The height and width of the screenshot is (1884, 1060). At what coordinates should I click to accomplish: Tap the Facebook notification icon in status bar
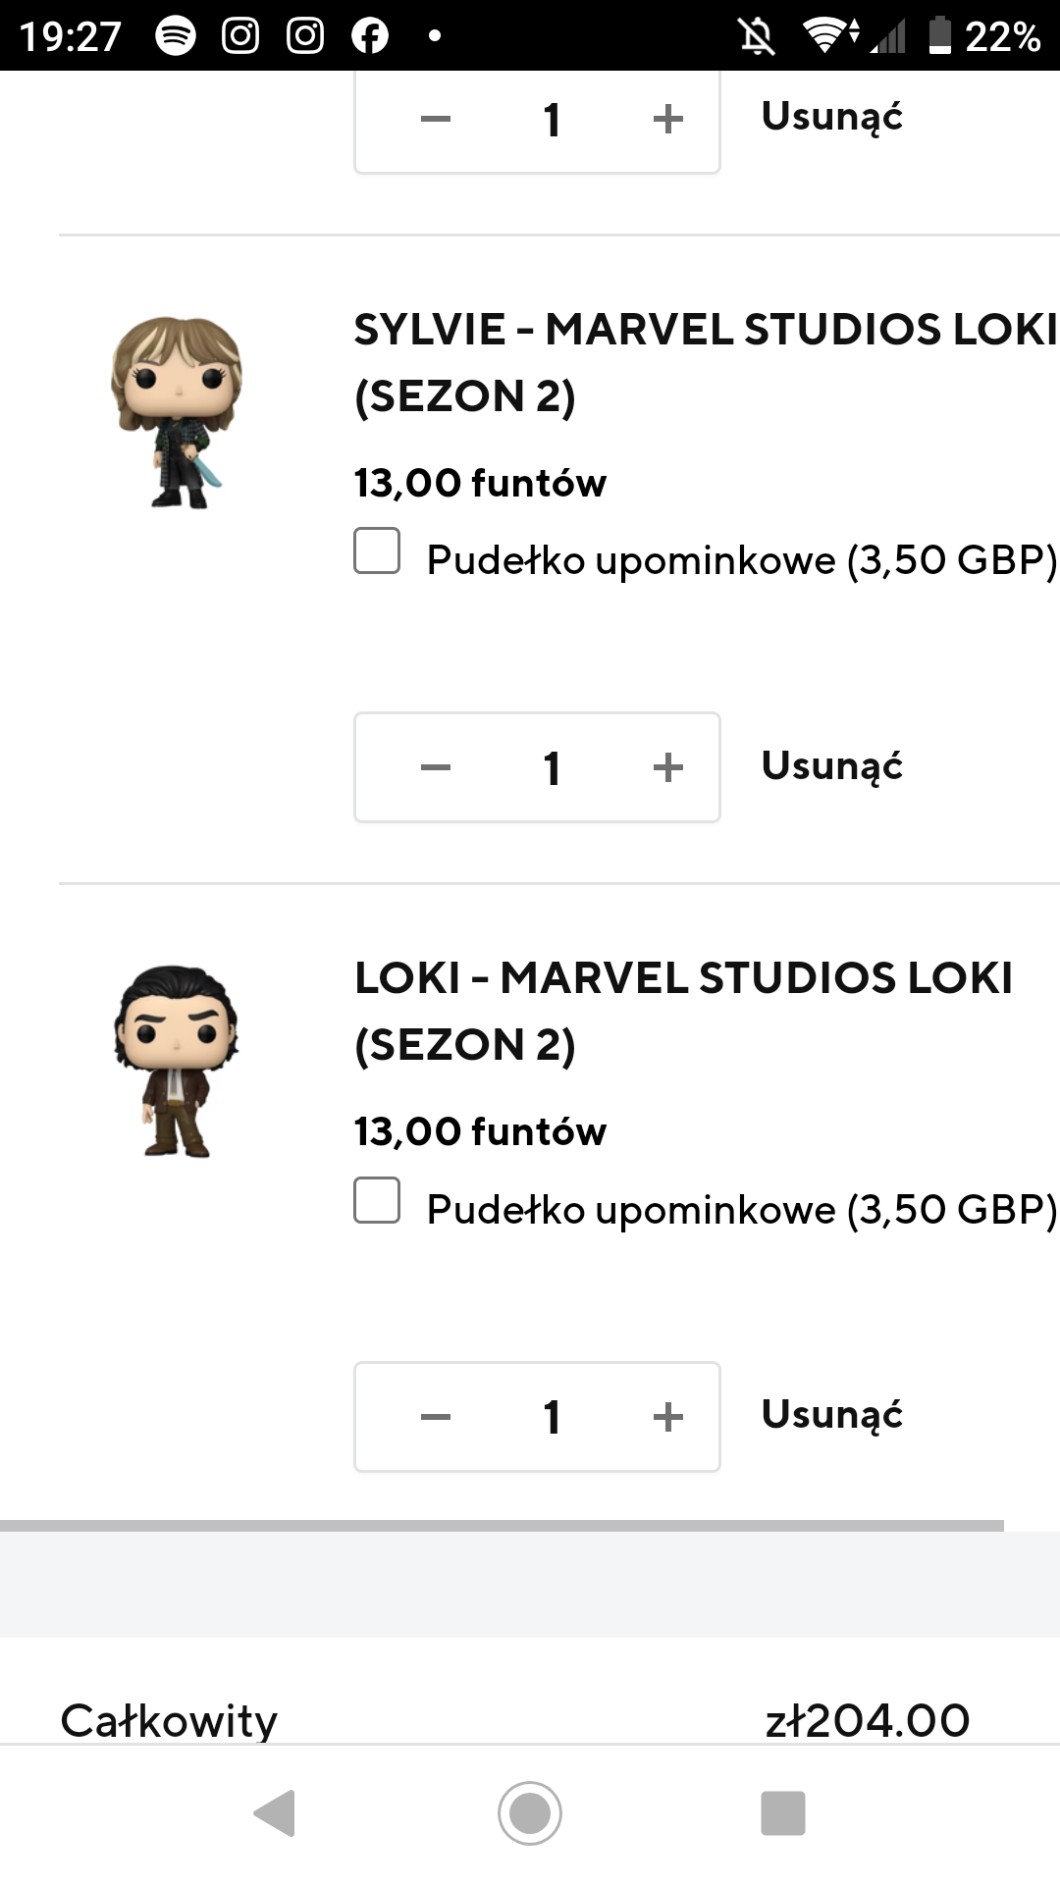369,36
